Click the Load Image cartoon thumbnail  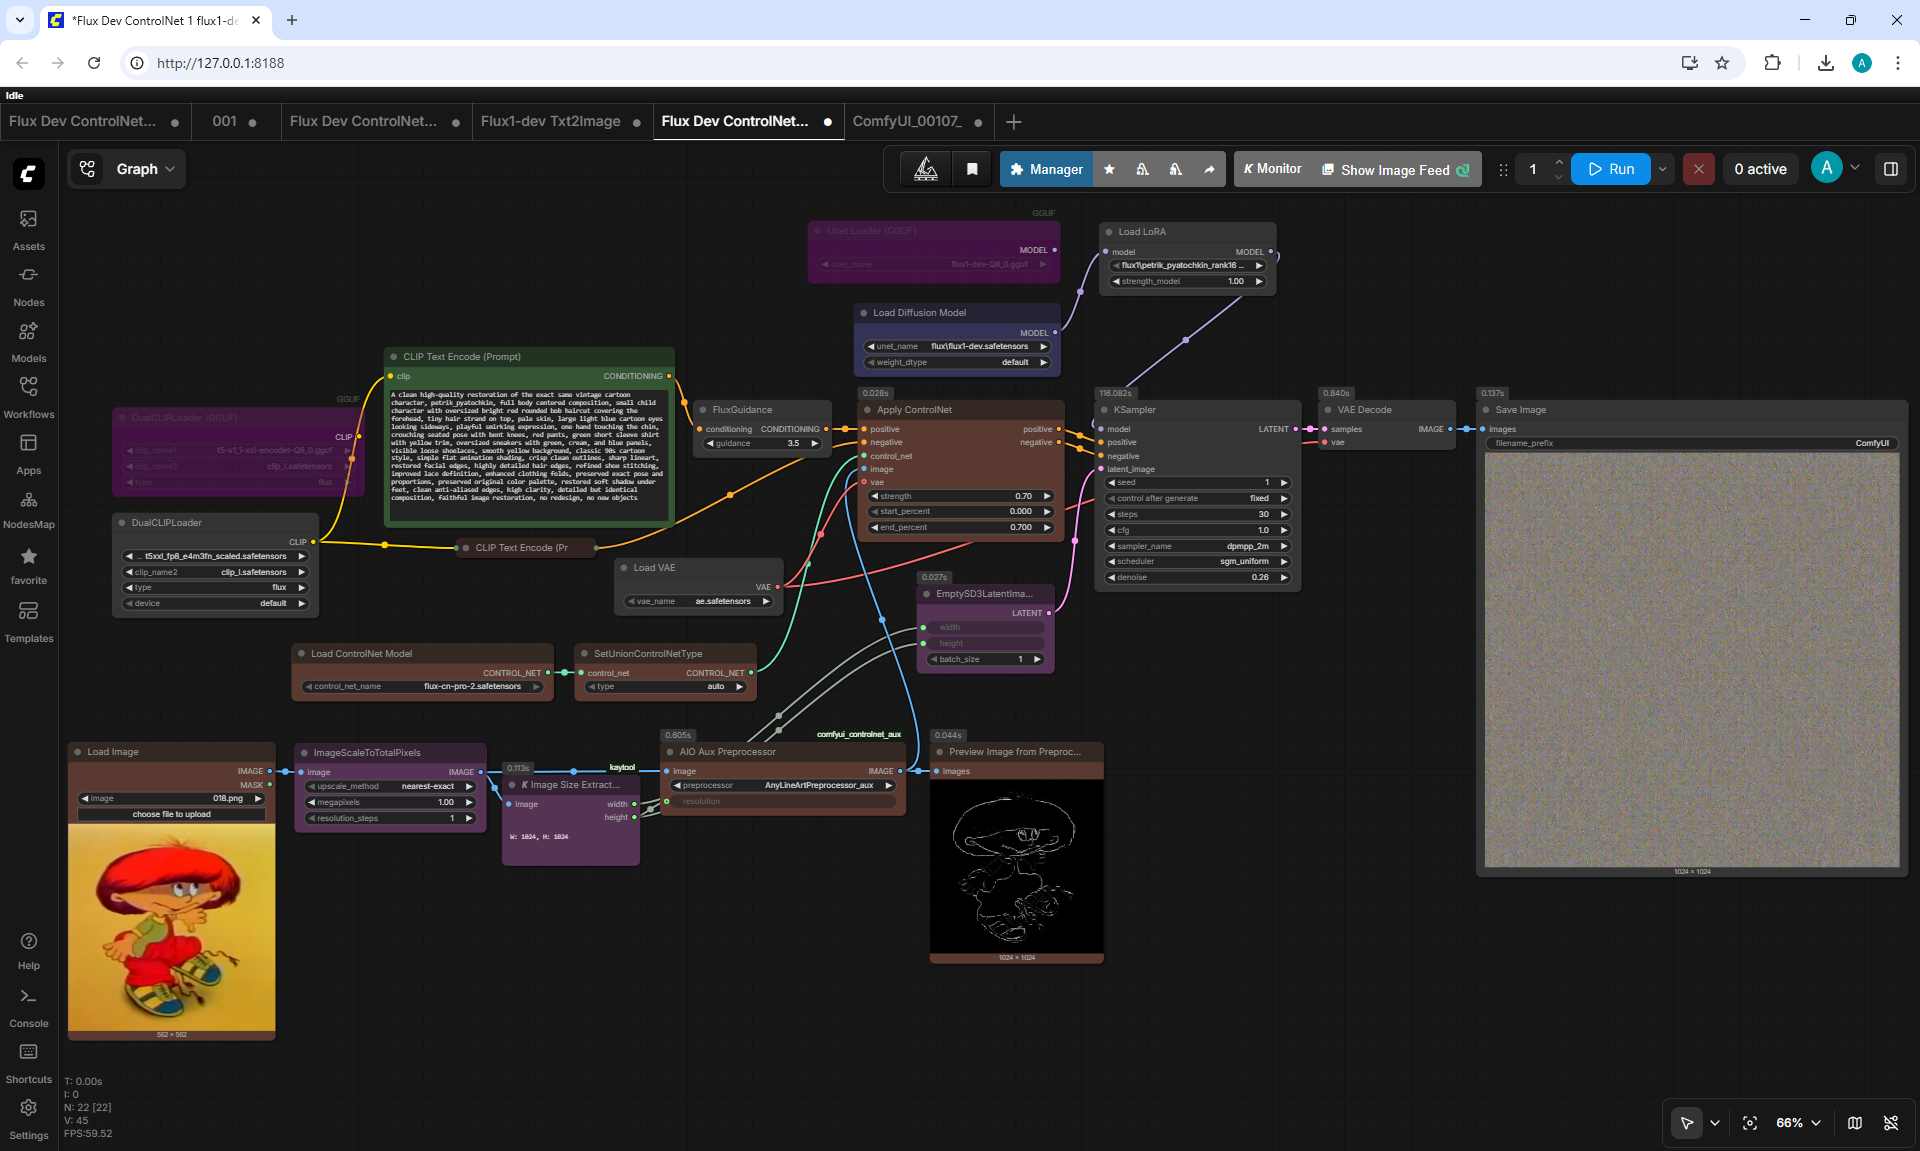tap(172, 927)
